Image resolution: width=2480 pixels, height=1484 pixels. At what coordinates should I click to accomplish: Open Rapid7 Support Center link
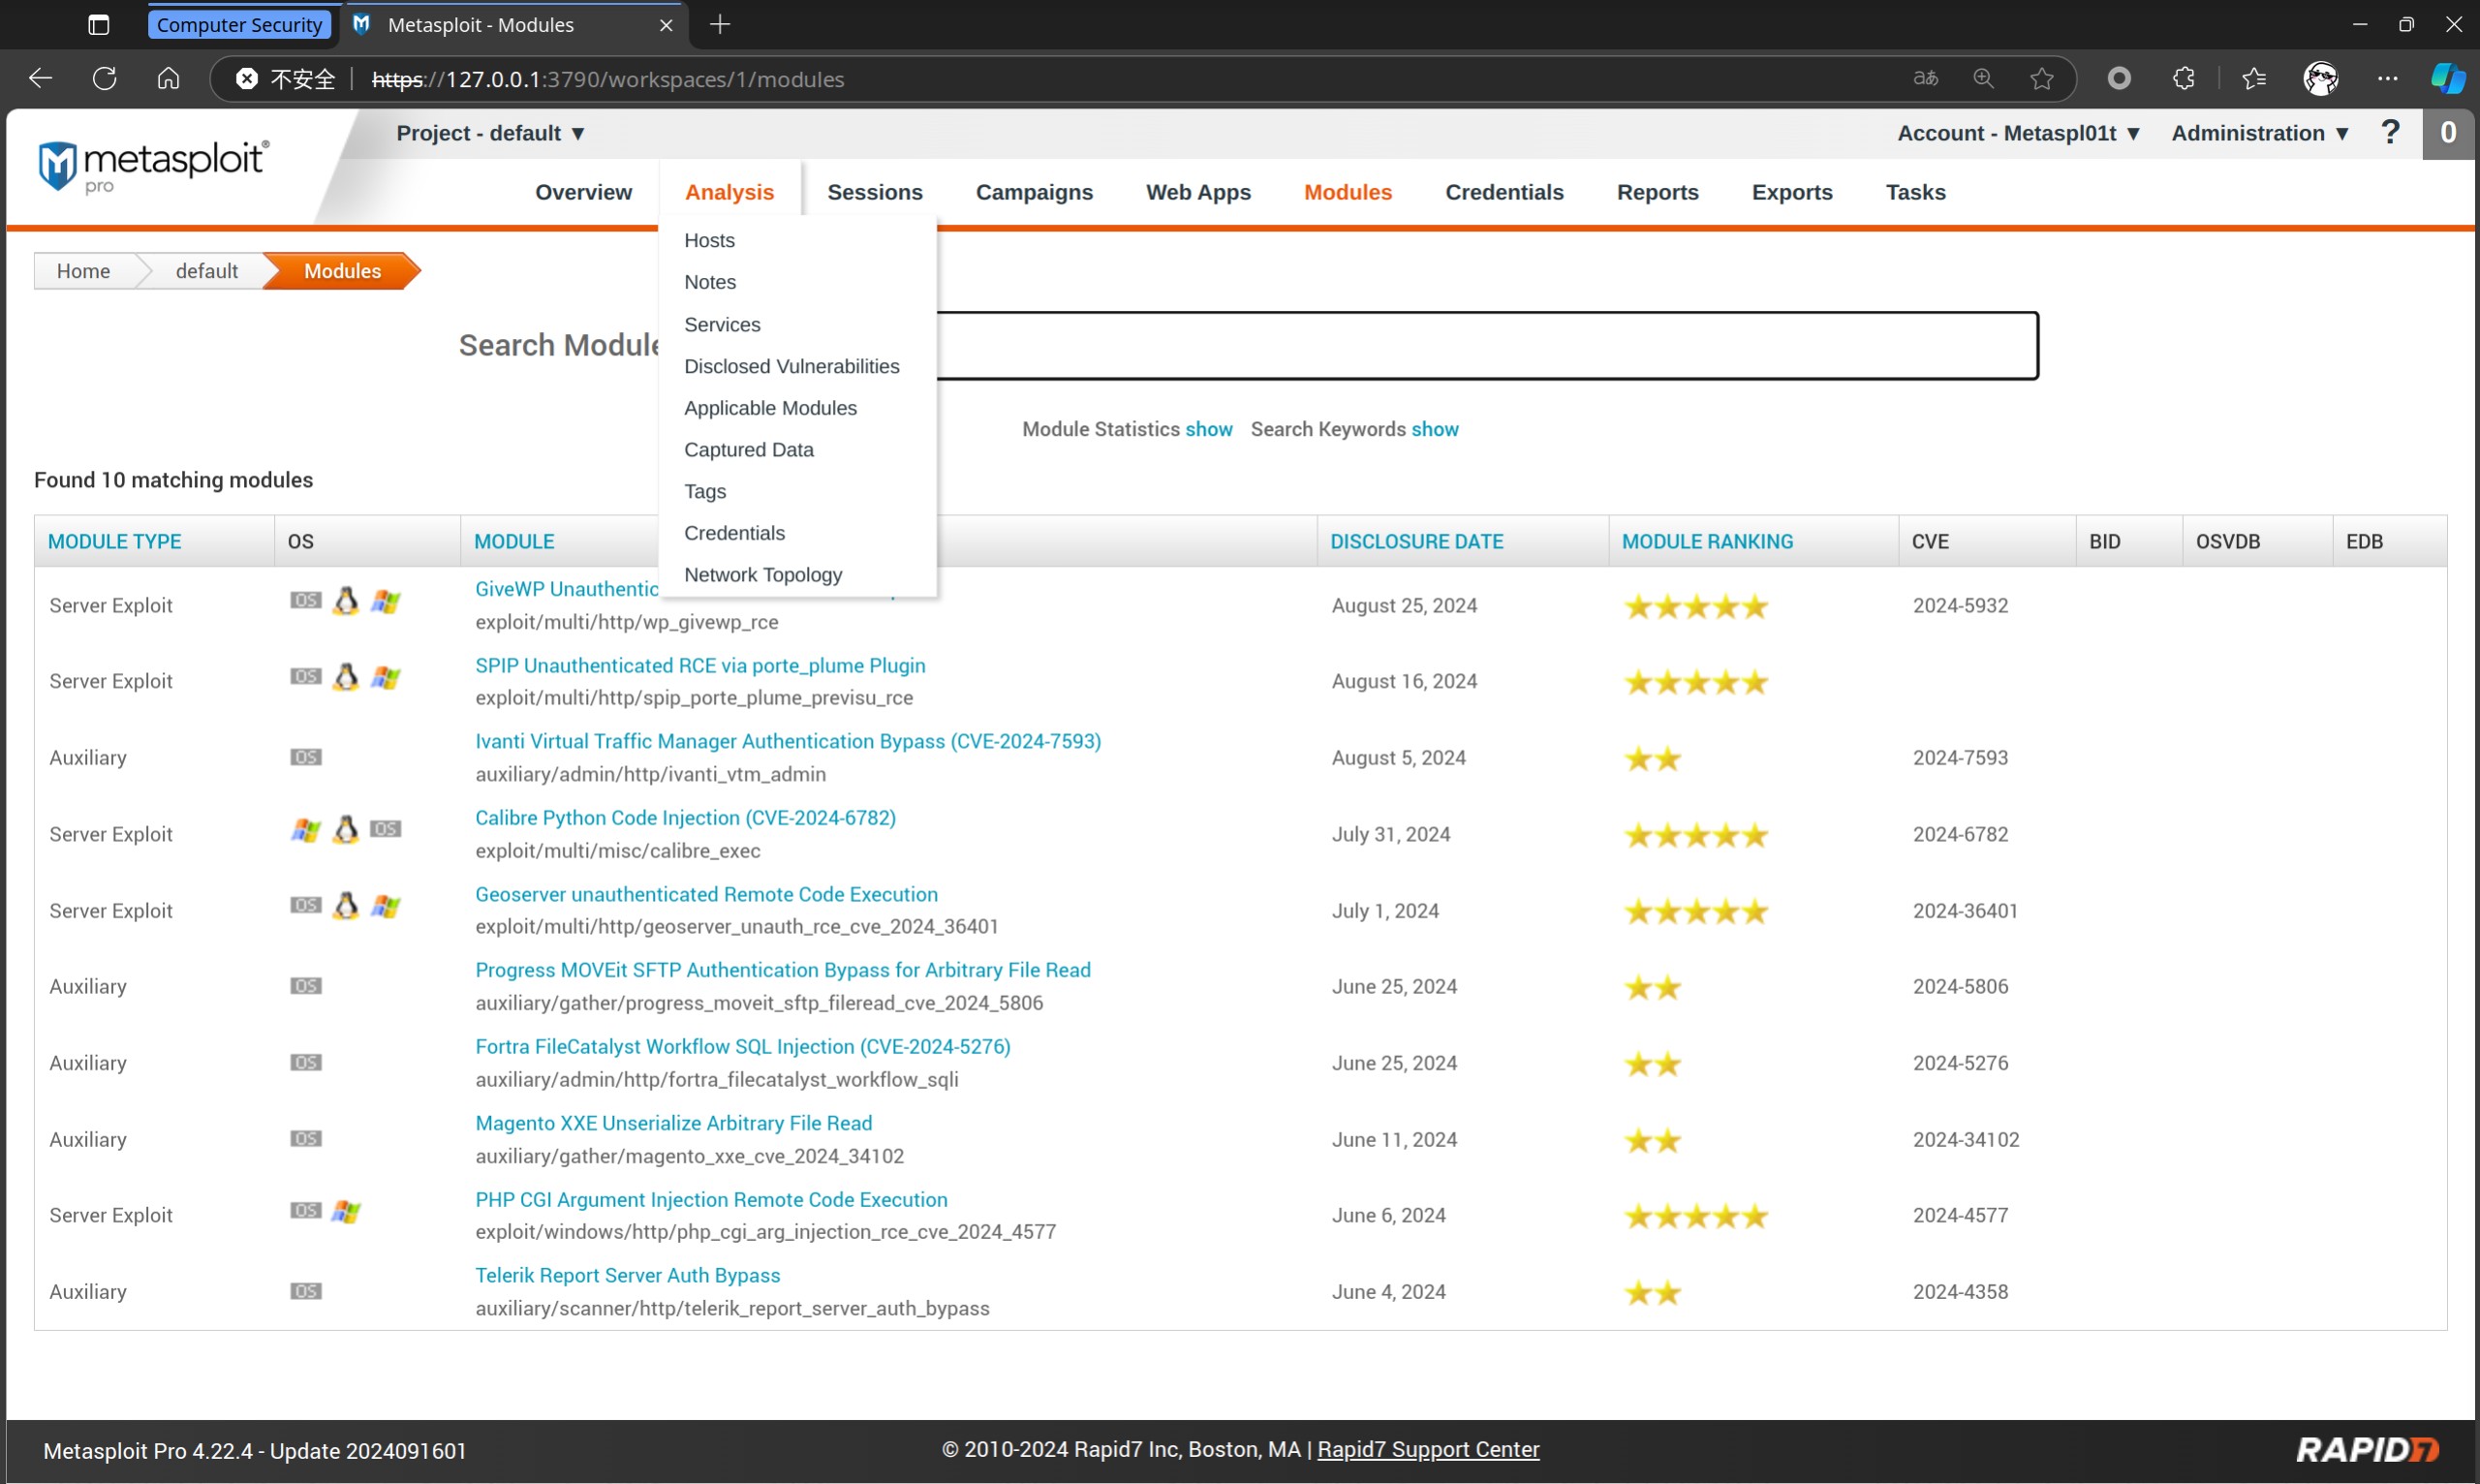coord(1428,1449)
